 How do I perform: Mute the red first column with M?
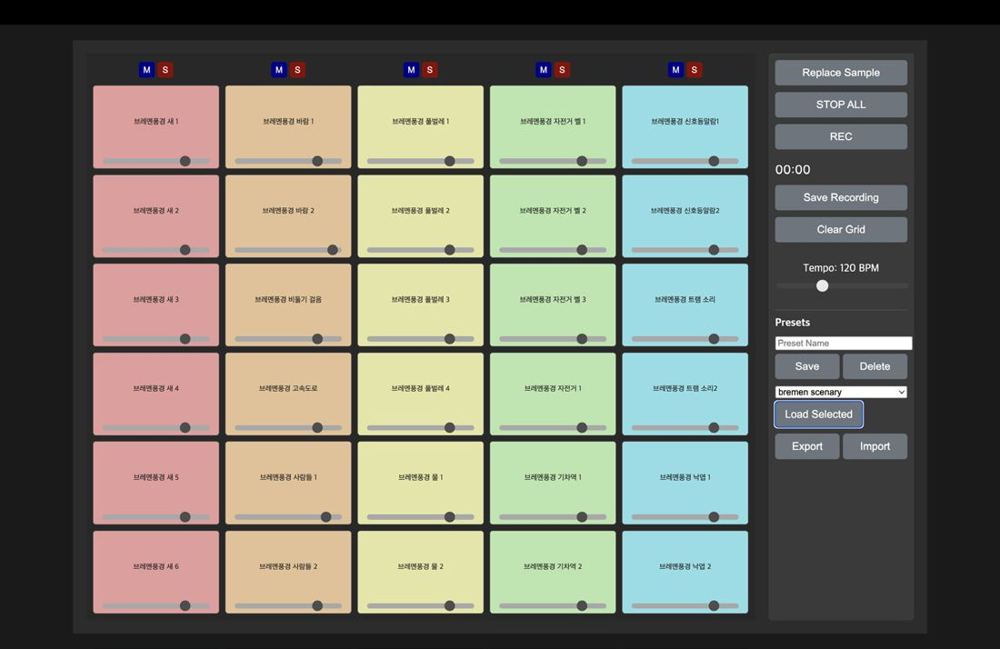click(x=147, y=70)
